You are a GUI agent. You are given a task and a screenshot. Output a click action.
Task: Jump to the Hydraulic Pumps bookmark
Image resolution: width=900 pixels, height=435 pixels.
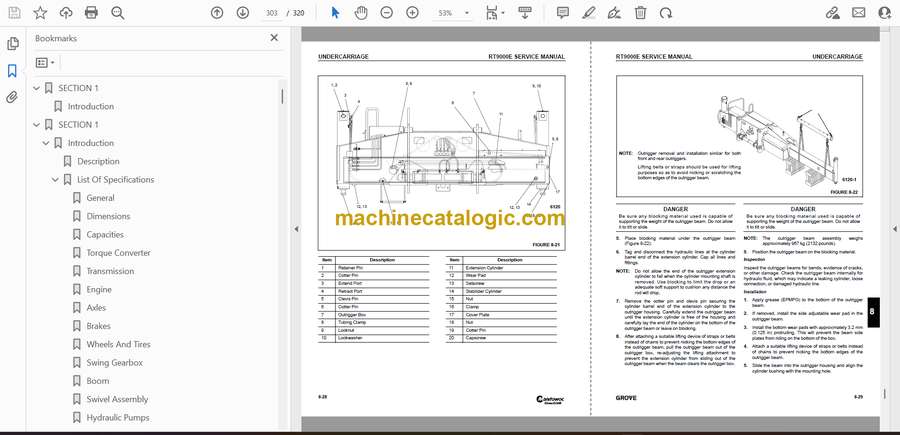point(117,417)
